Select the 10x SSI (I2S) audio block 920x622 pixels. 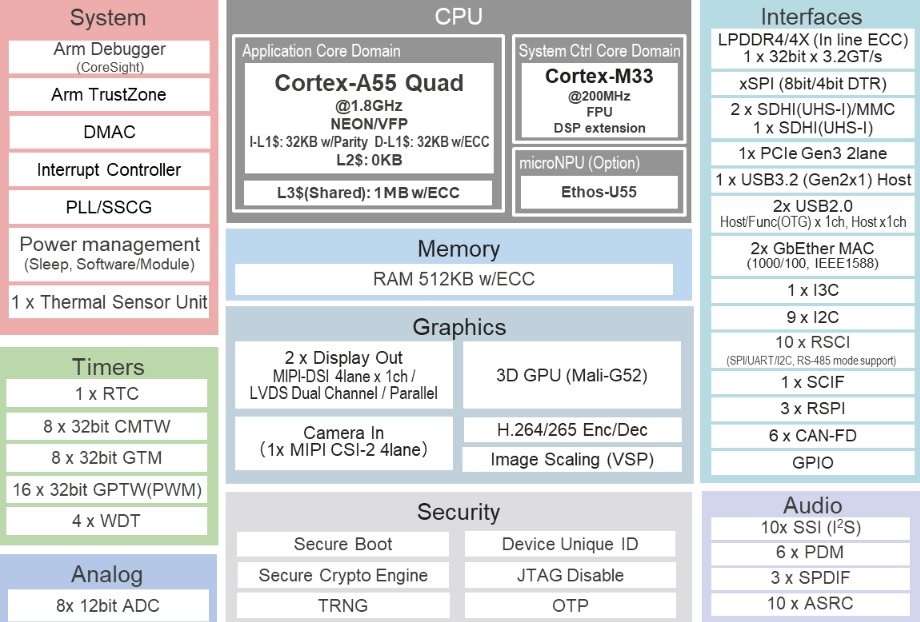811,528
